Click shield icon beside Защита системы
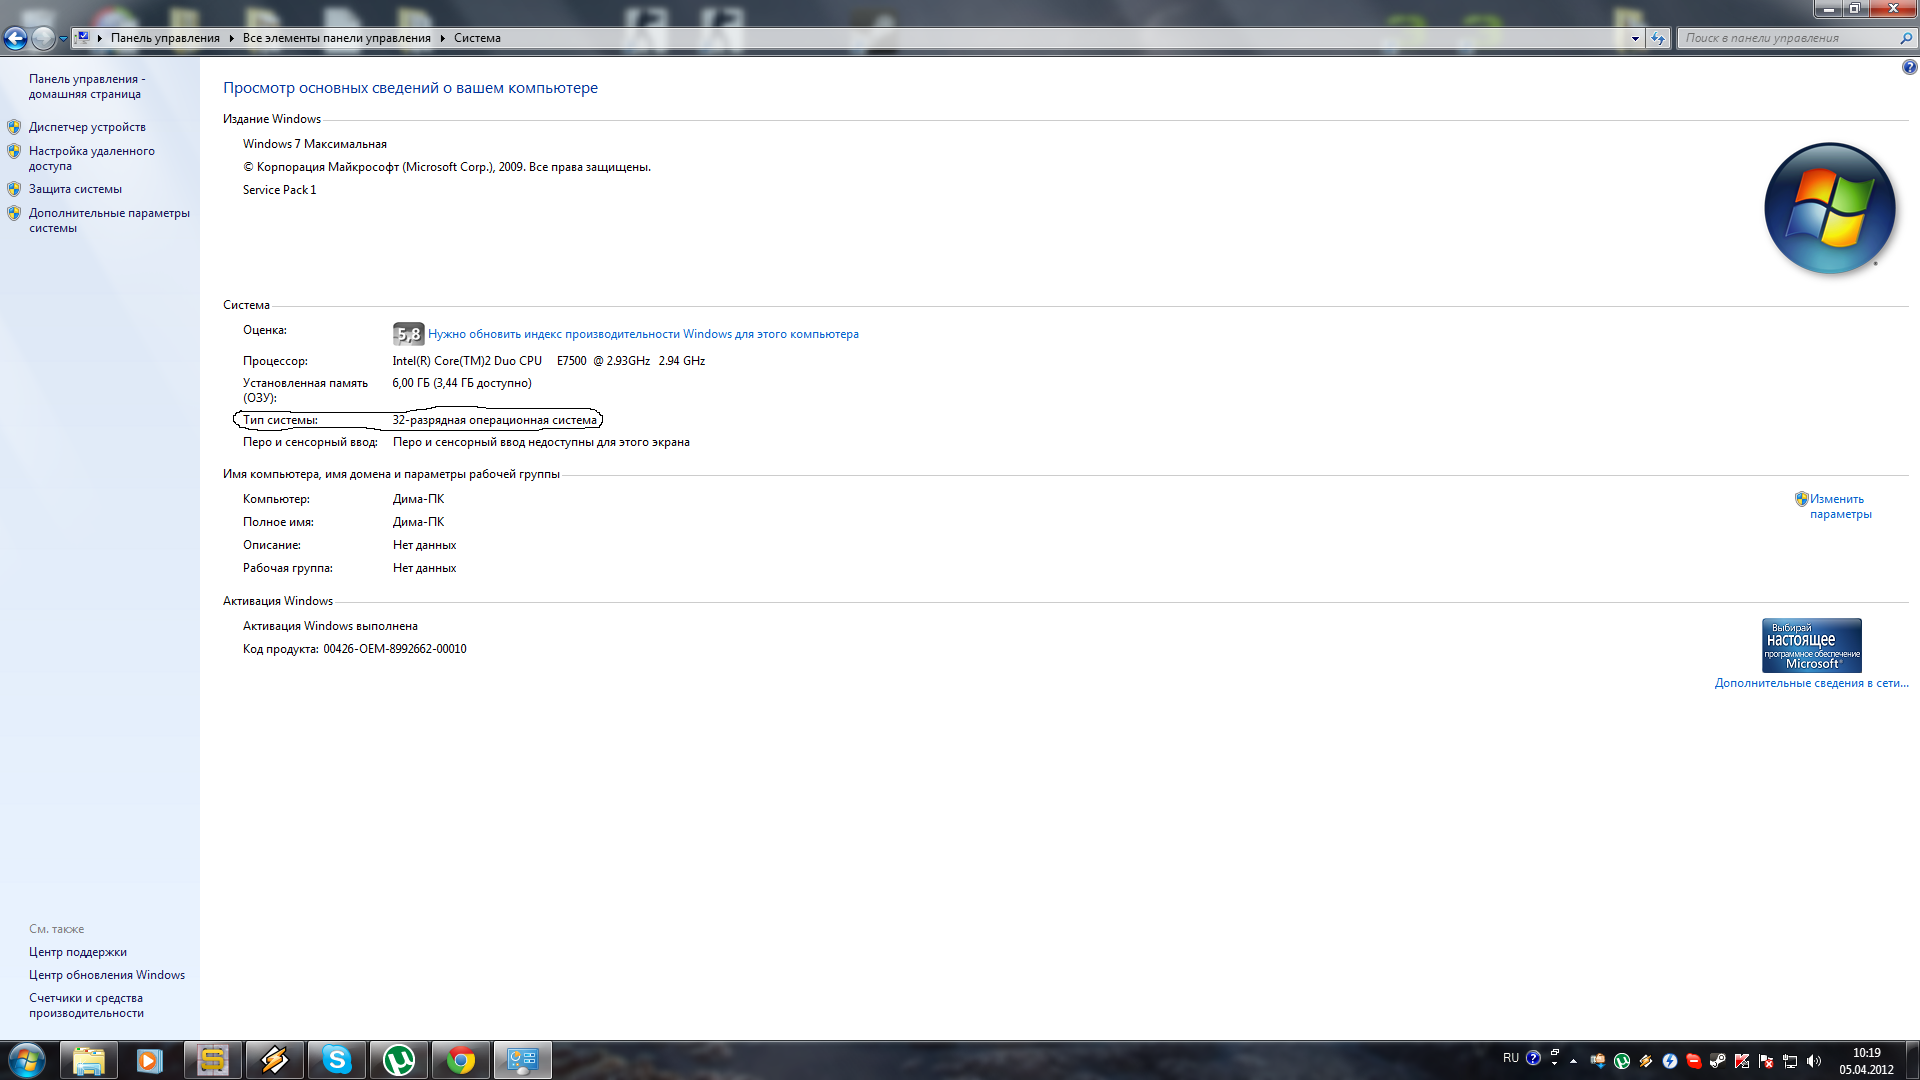The image size is (1920, 1080). click(x=14, y=189)
